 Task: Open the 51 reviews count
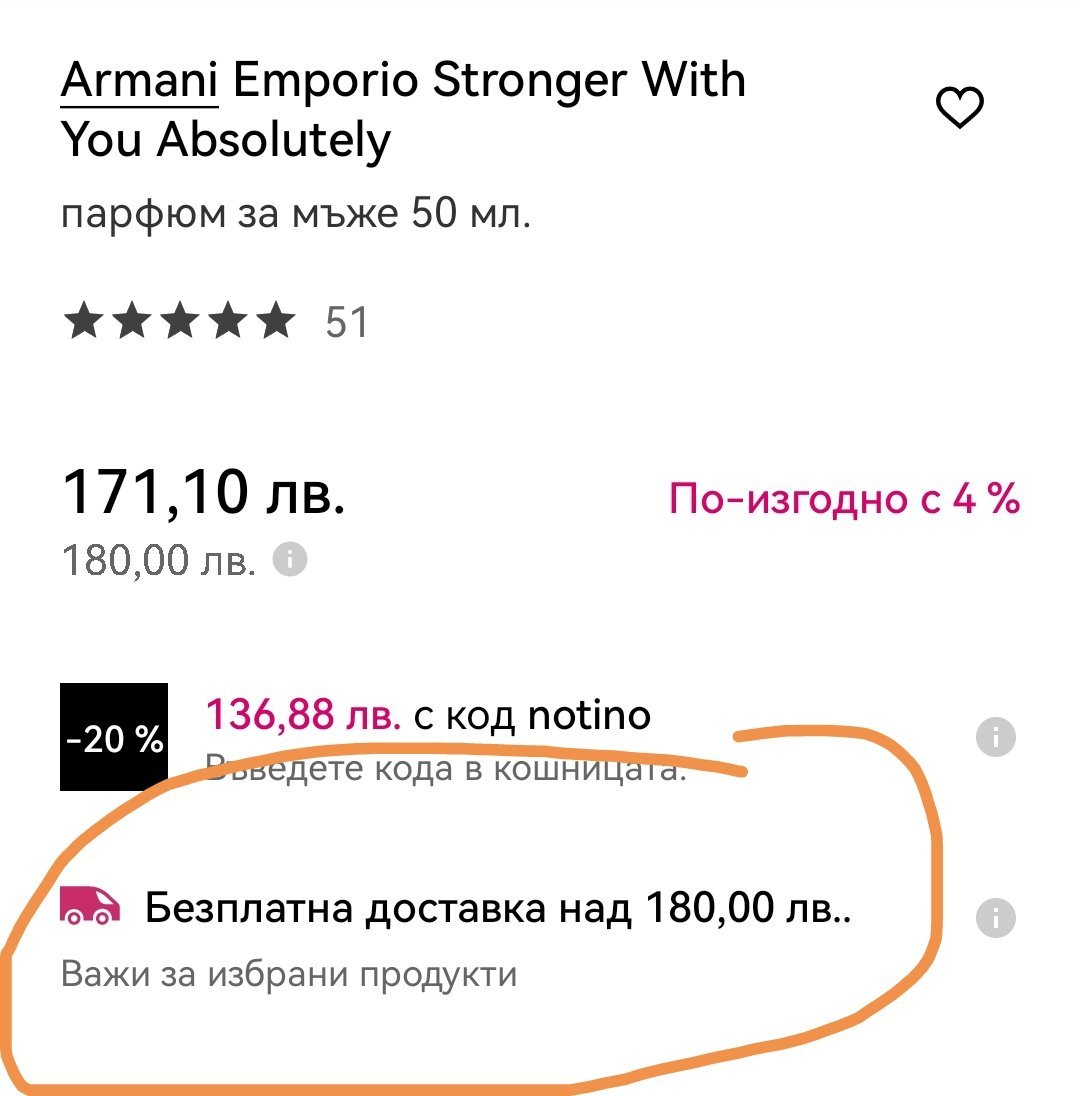[x=347, y=322]
